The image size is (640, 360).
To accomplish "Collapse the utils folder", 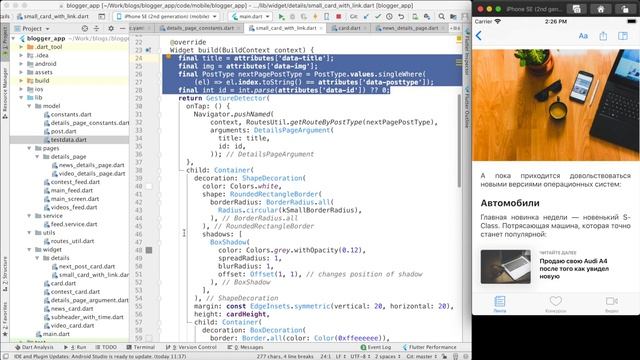I will pyautogui.click(x=29, y=233).
